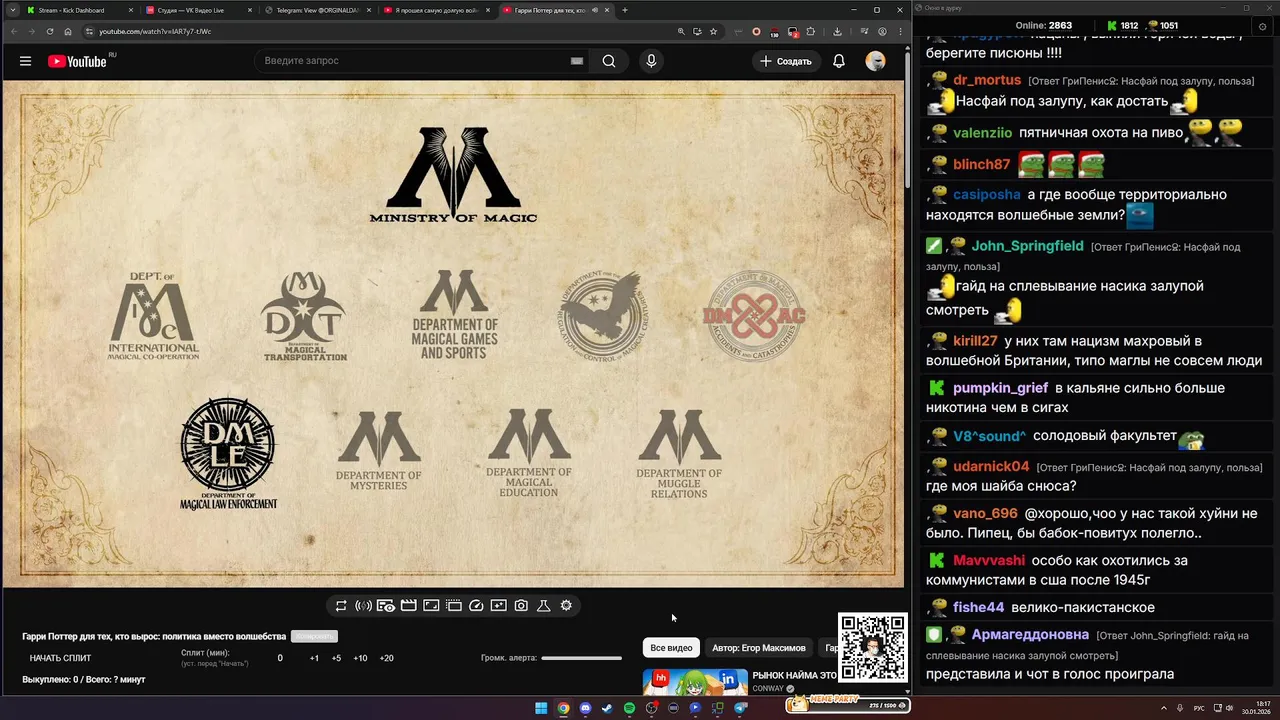Viewport: 1280px width, 720px height.
Task: Click username casiposha in chat
Action: click(987, 195)
